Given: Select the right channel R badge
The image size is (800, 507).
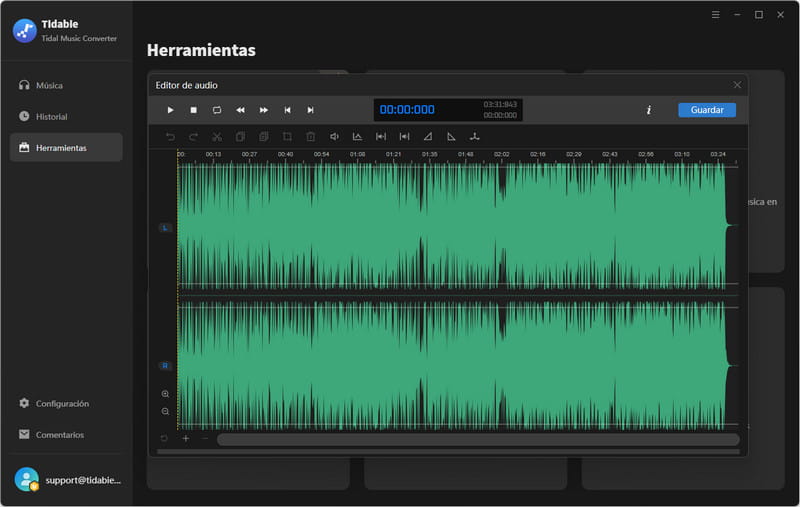Looking at the screenshot, I should point(165,366).
